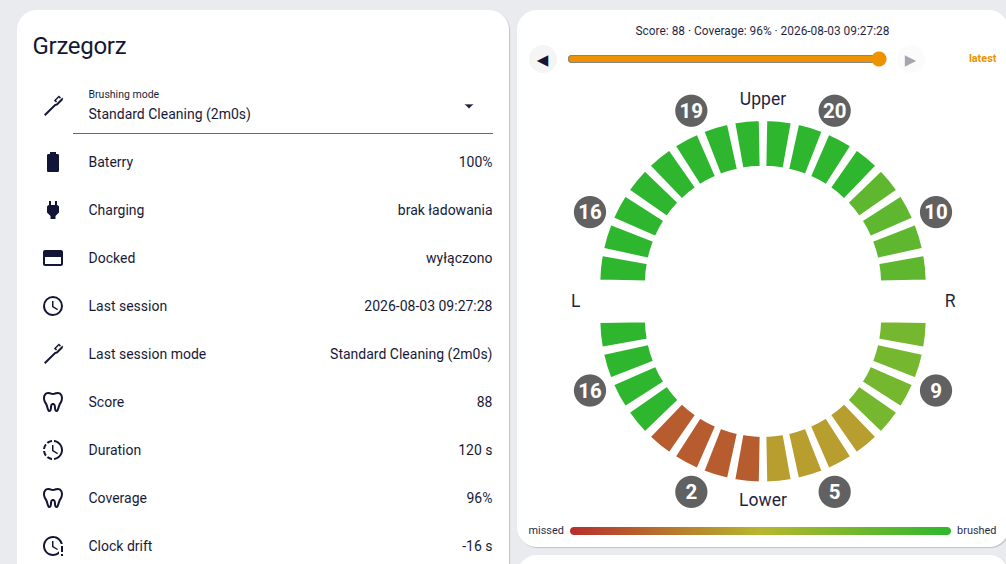Jump to the latest session link
Viewport: 1006px width, 564px height.
(x=982, y=58)
